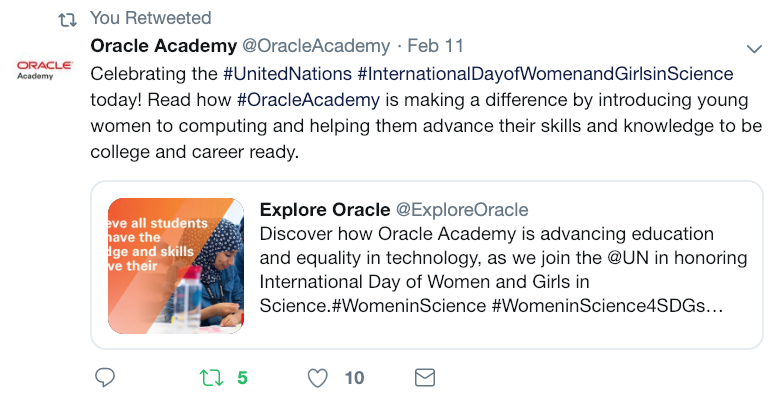The height and width of the screenshot is (398, 778).
Task: Open the Oracle Academy display name
Action: (164, 46)
